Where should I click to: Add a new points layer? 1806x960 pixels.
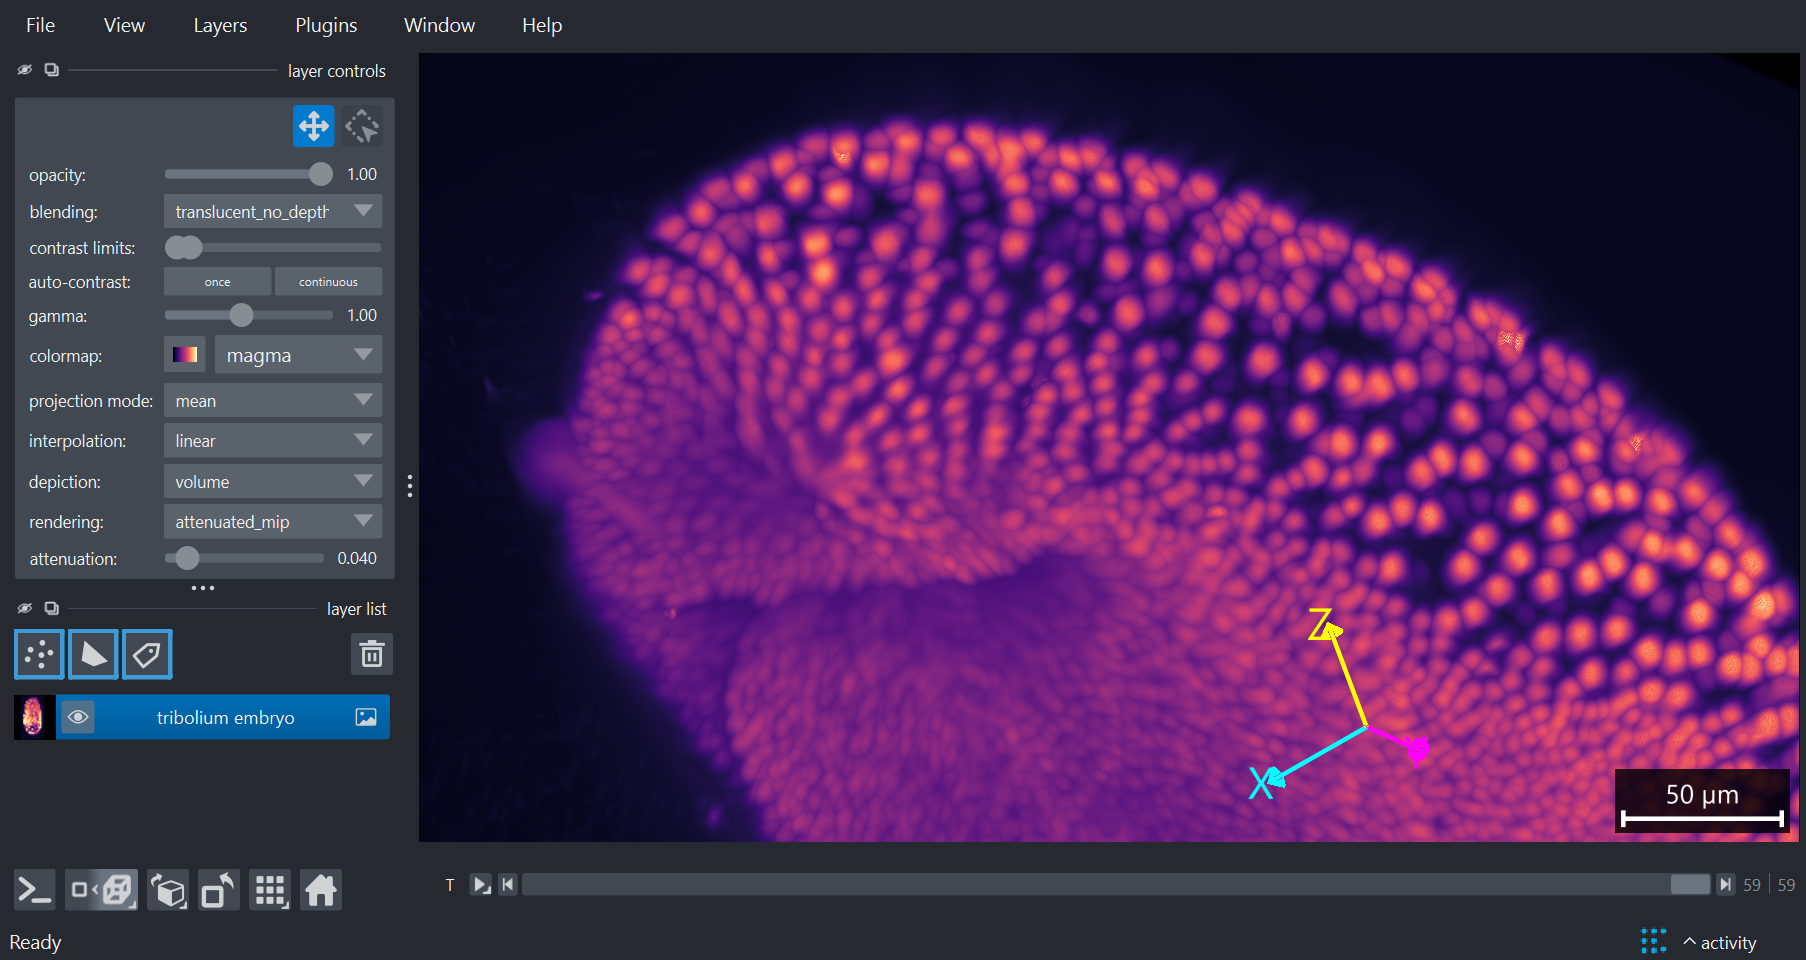(39, 655)
